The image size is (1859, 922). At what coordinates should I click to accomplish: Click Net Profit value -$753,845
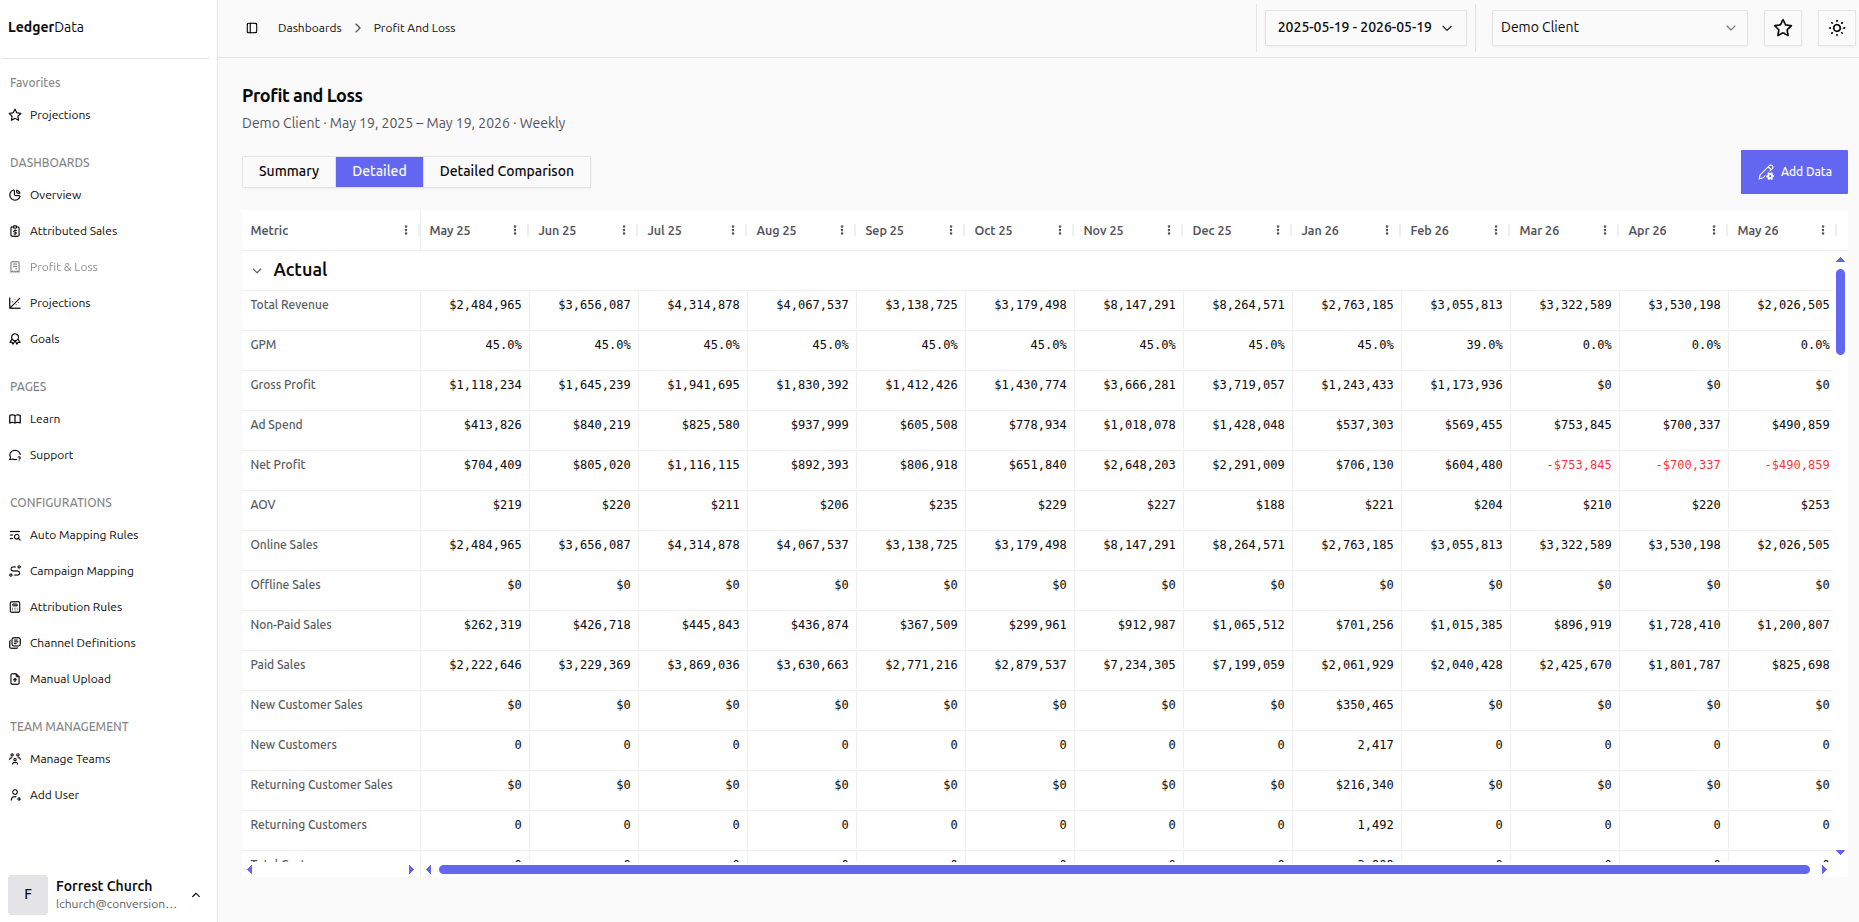coord(1579,465)
